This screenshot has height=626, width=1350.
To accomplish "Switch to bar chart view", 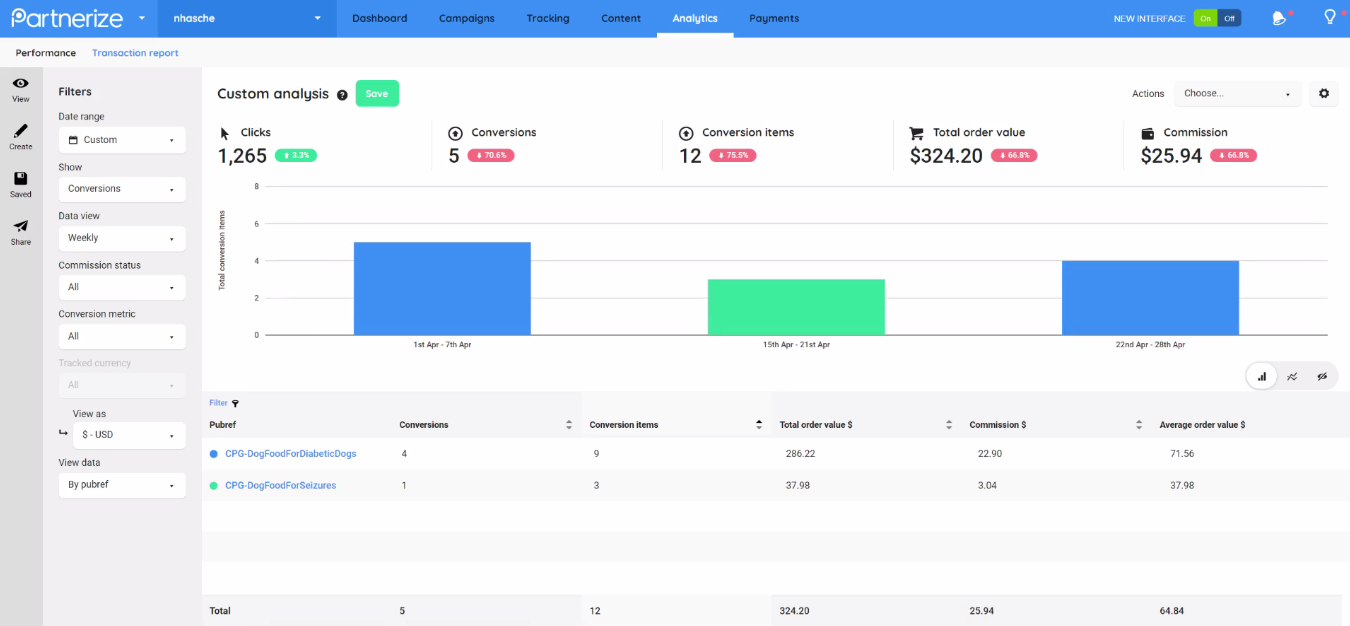I will 1262,376.
